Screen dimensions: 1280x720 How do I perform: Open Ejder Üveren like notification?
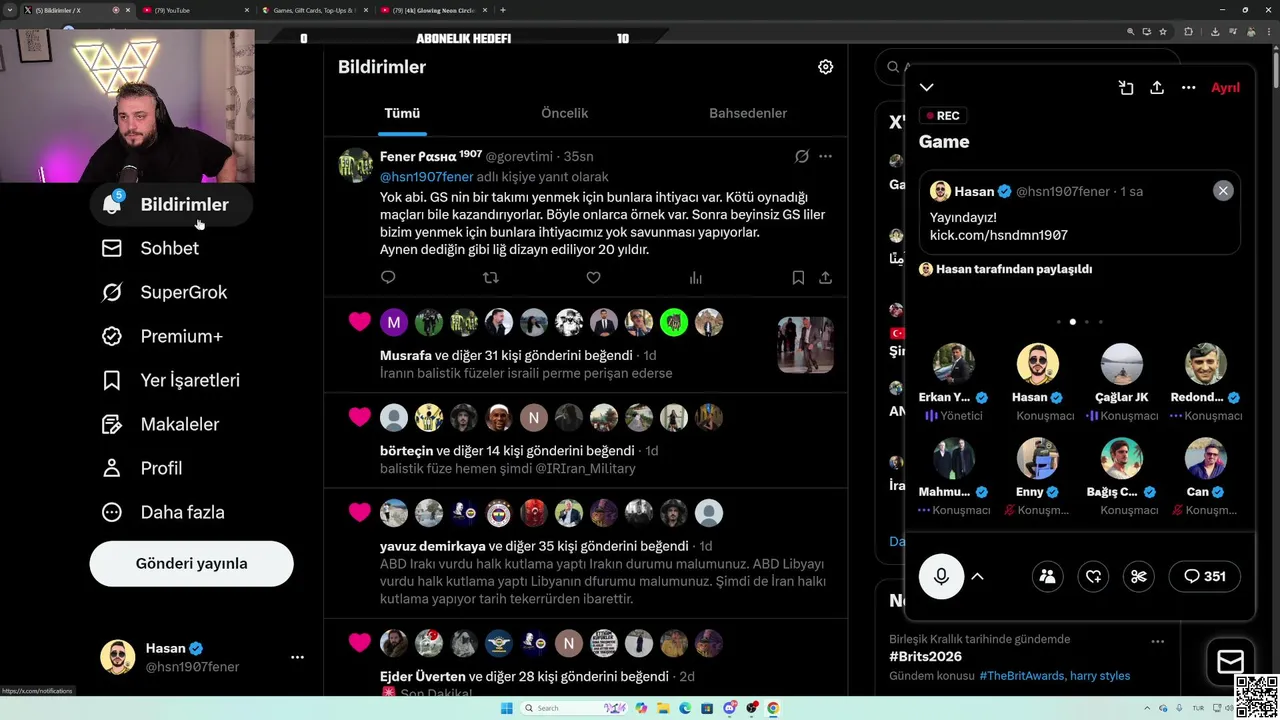point(537,676)
